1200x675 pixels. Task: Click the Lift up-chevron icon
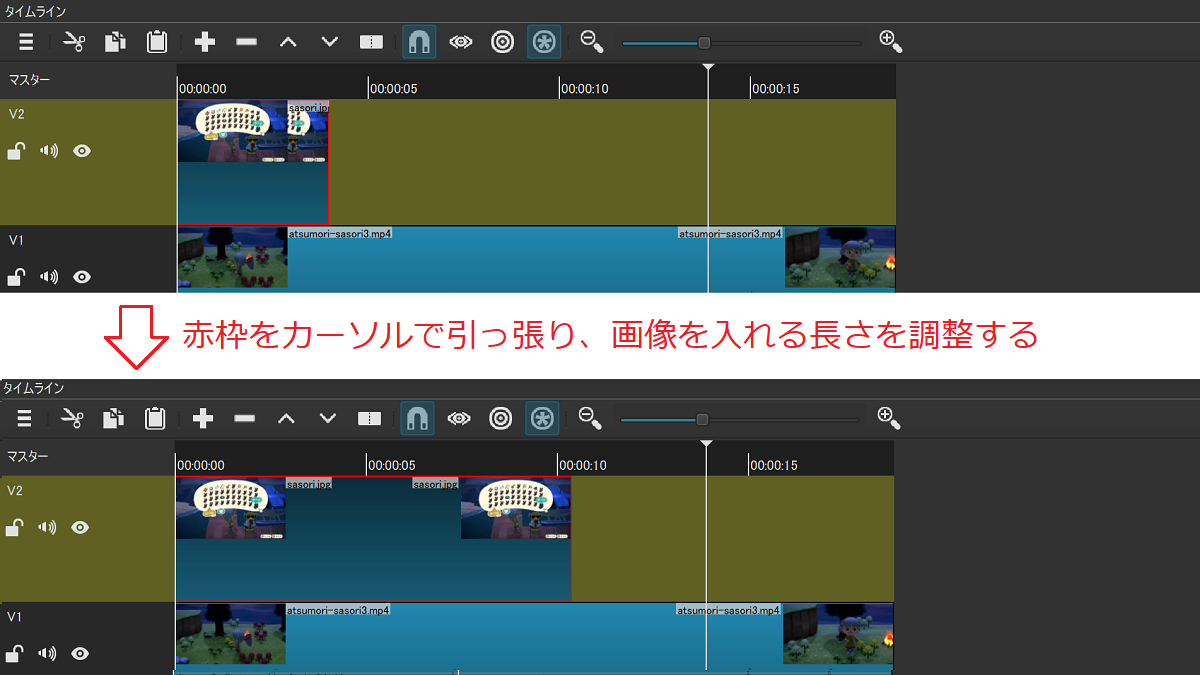(287, 41)
